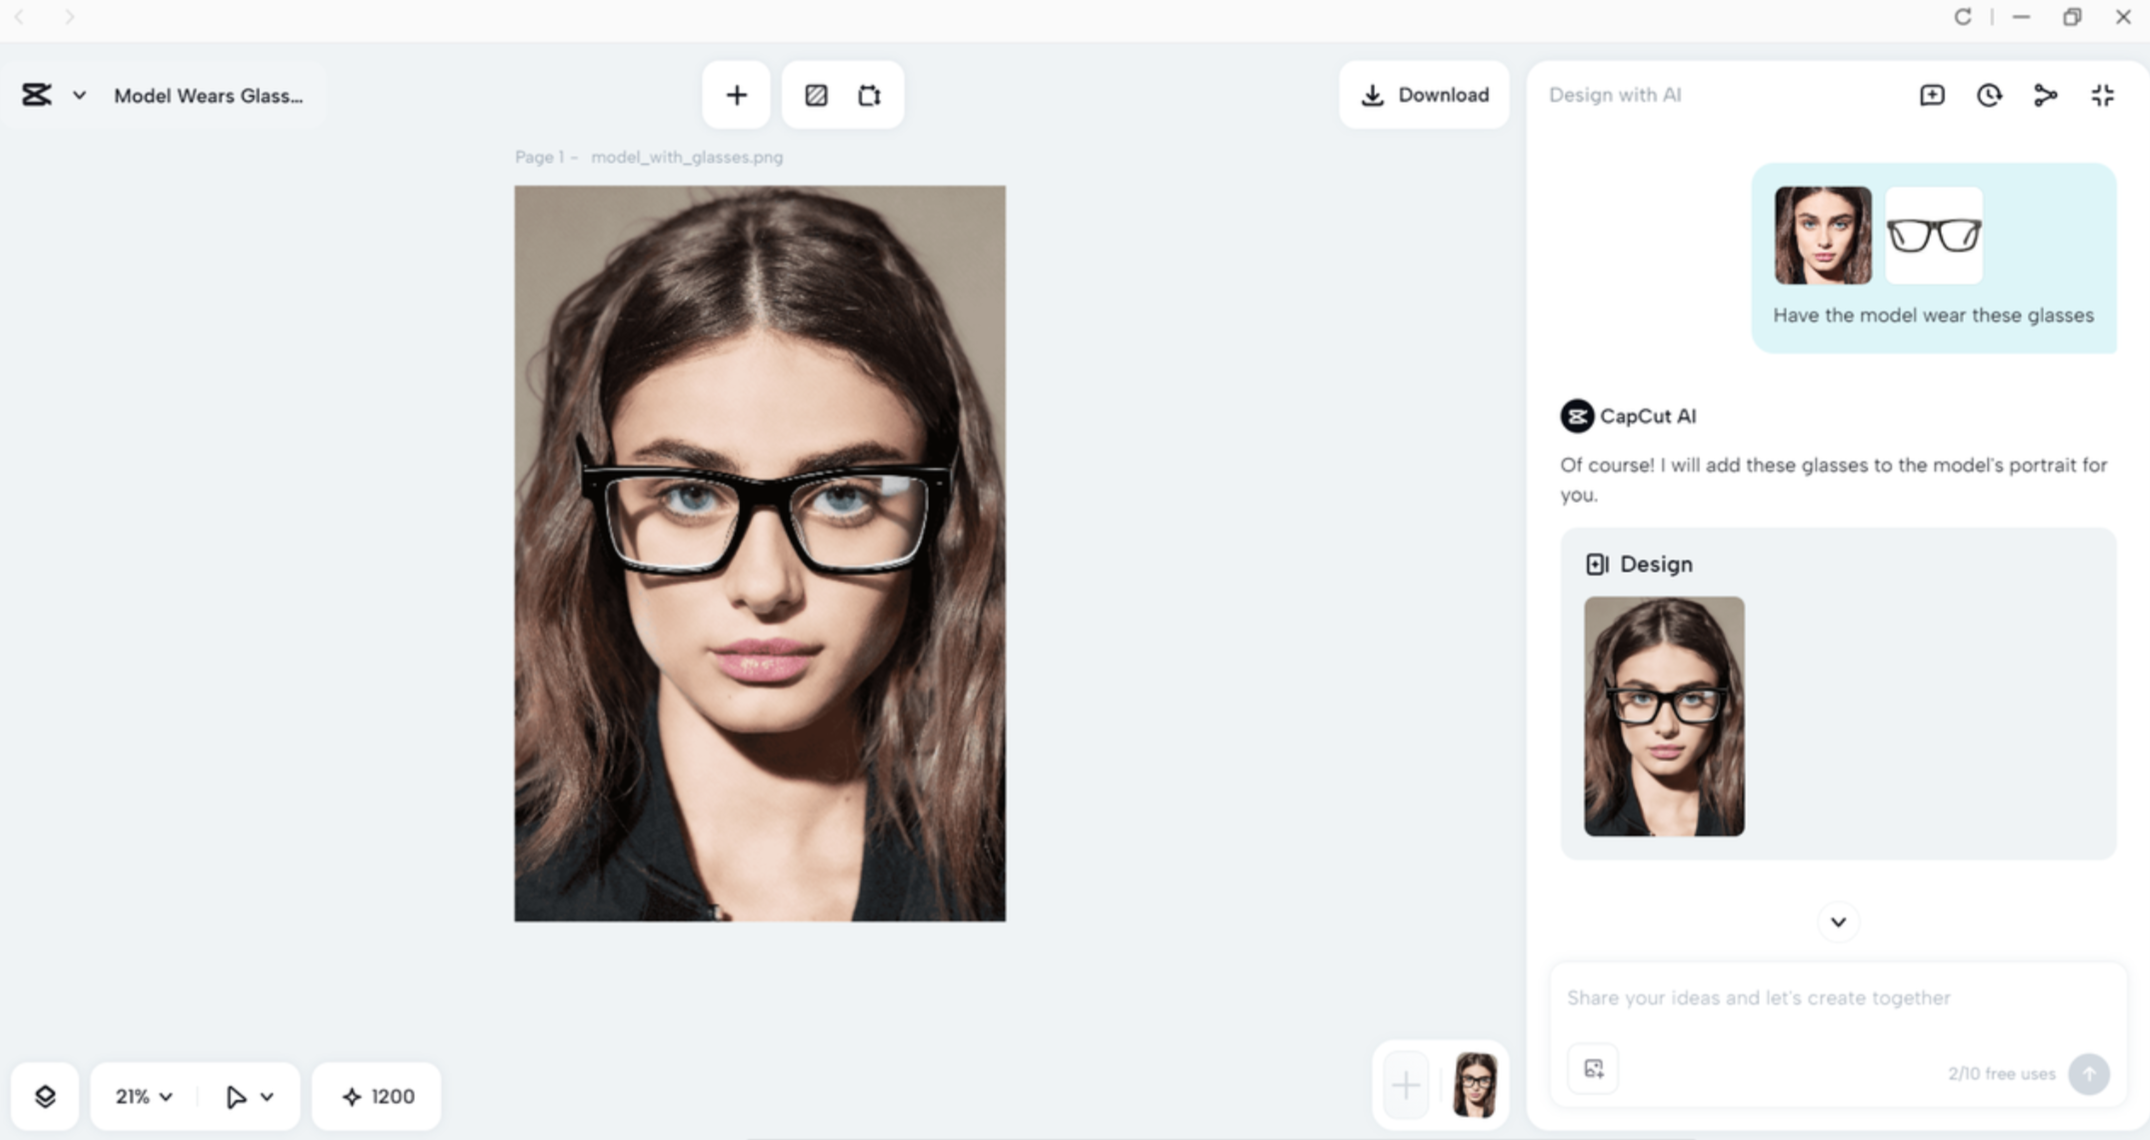Image resolution: width=2150 pixels, height=1140 pixels.
Task: Collapse the Design with AI panel
Action: coord(2103,95)
